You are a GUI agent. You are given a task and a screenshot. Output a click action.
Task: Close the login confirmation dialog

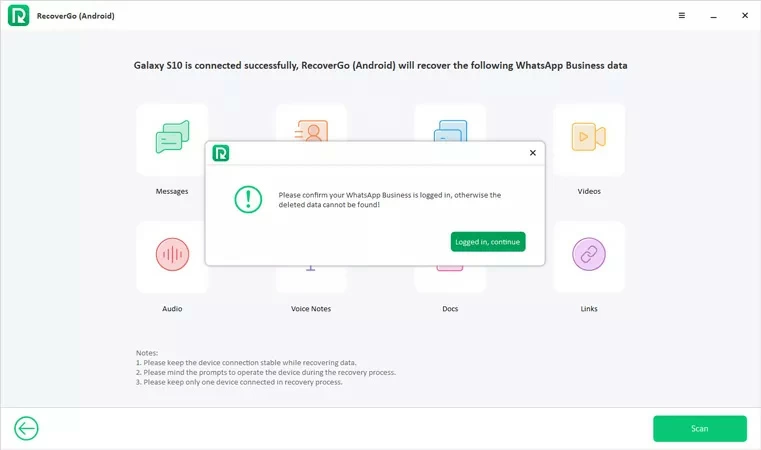pyautogui.click(x=533, y=153)
